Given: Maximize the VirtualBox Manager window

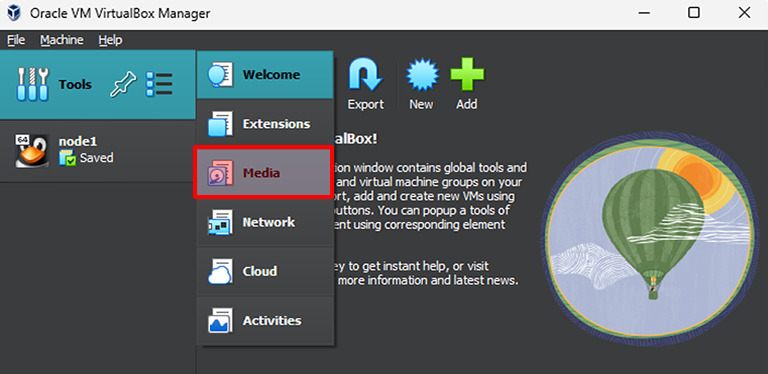Looking at the screenshot, I should (694, 13).
